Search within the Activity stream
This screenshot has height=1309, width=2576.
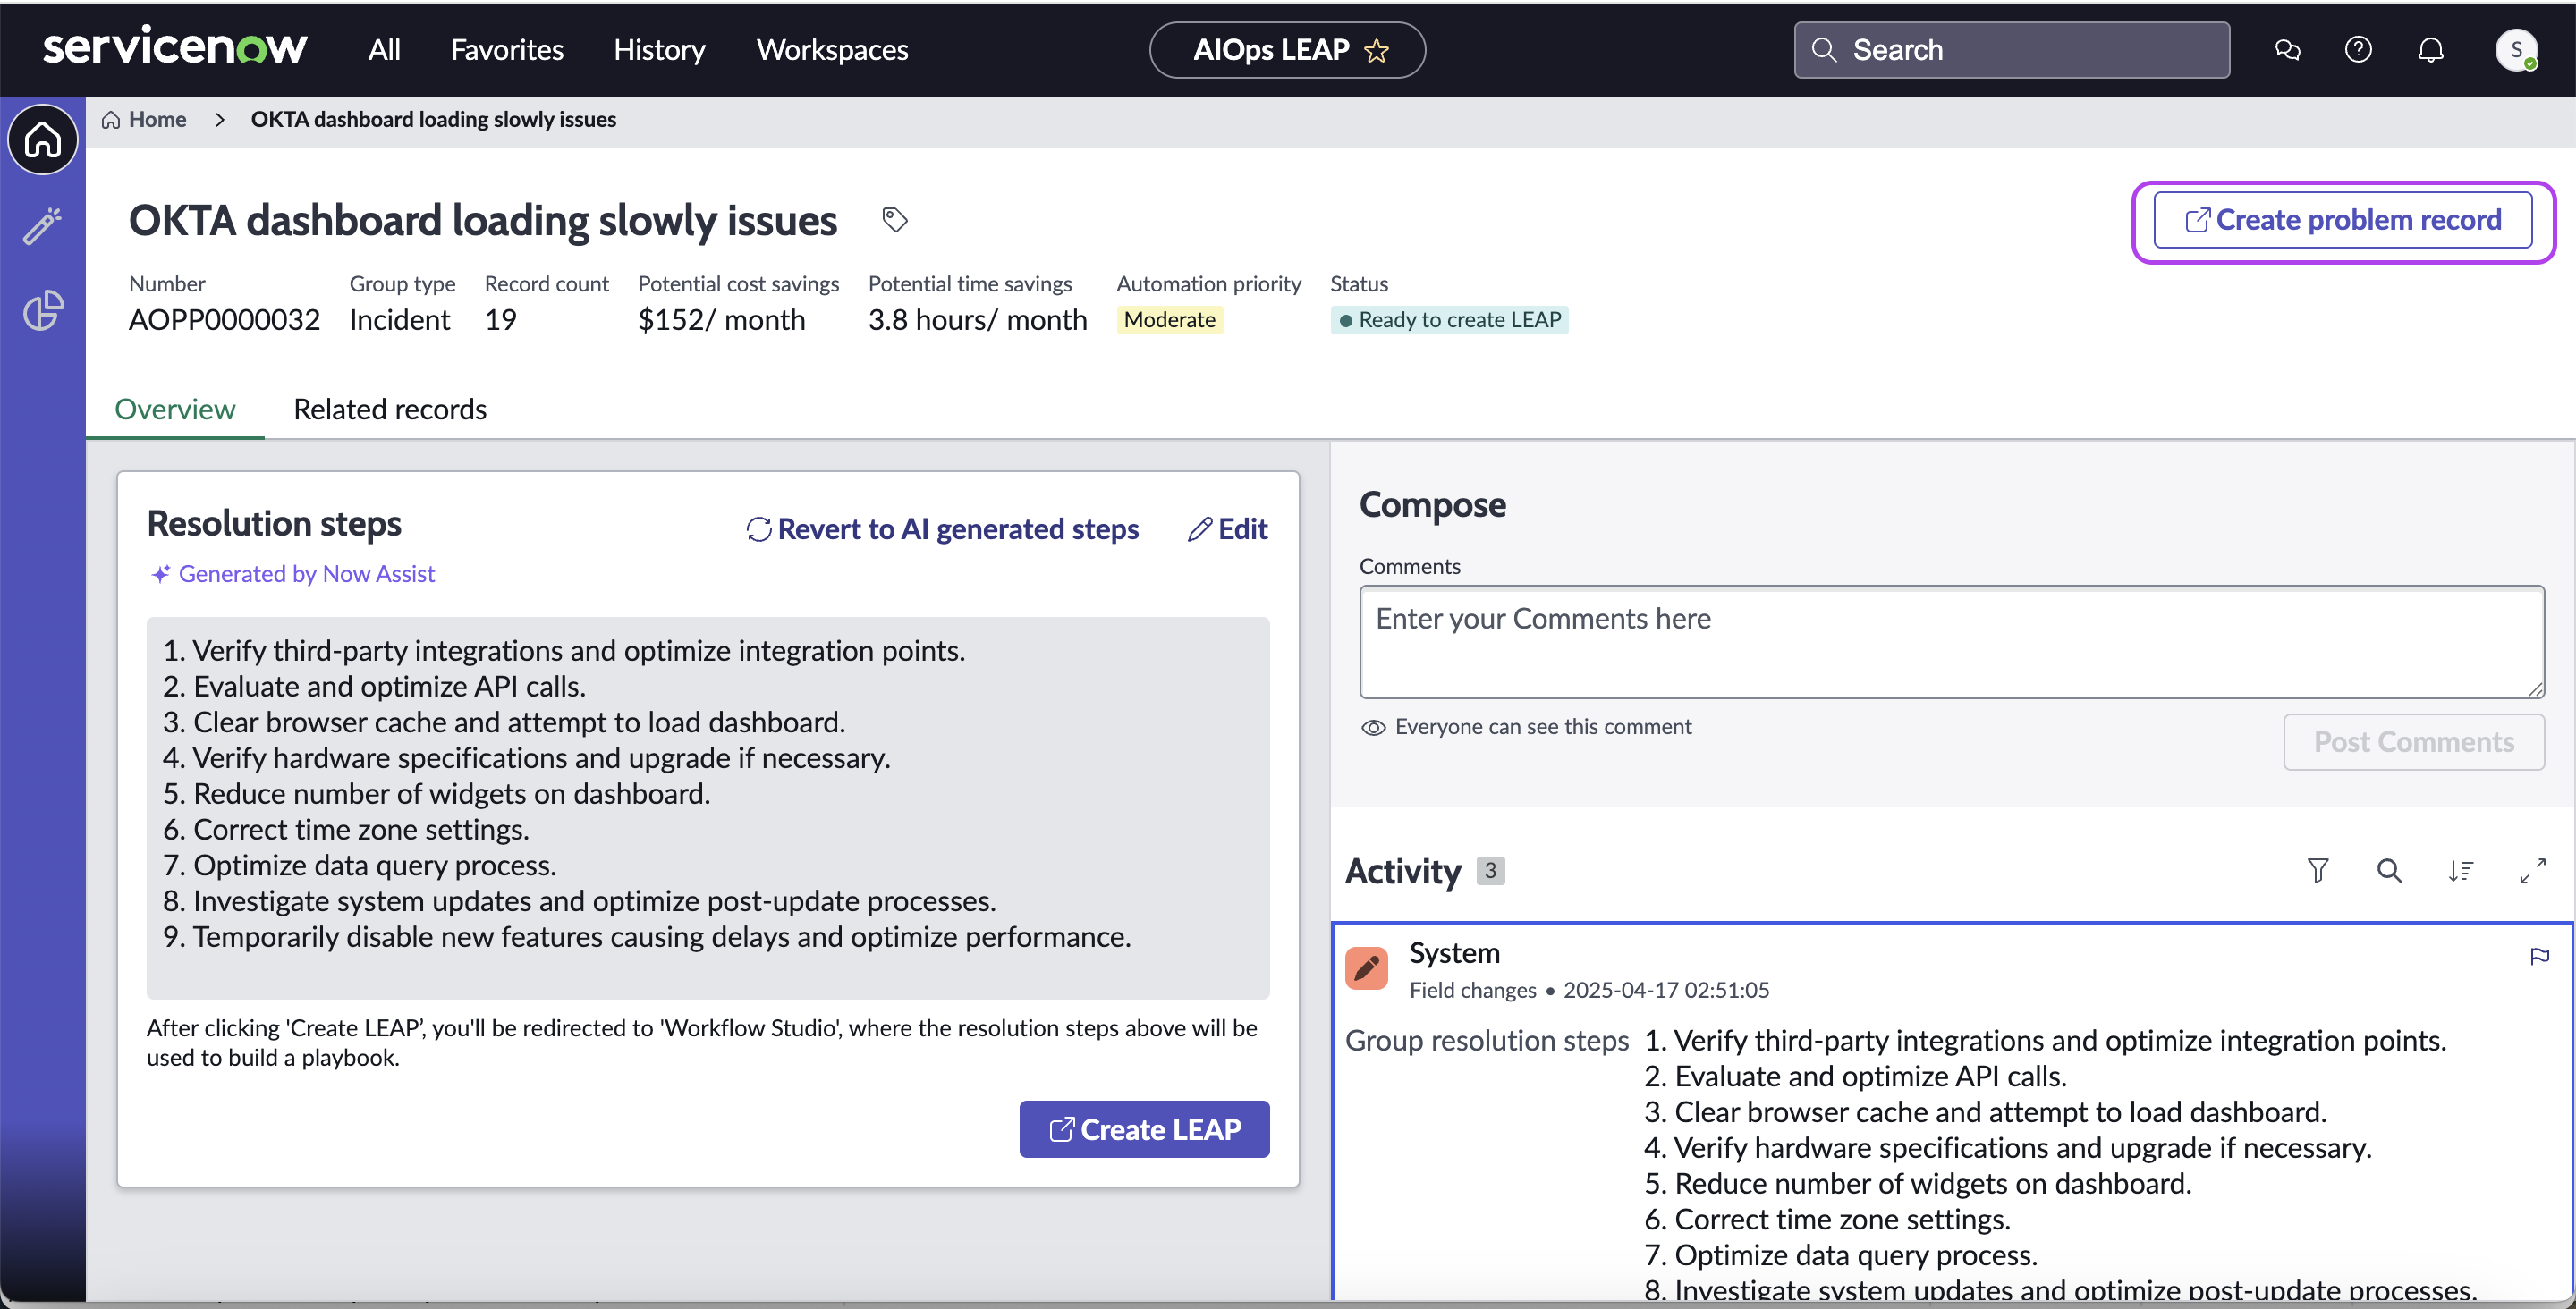pos(2389,871)
